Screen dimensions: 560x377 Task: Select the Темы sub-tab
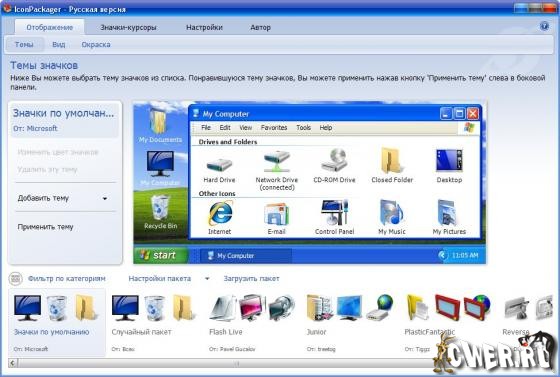(24, 45)
